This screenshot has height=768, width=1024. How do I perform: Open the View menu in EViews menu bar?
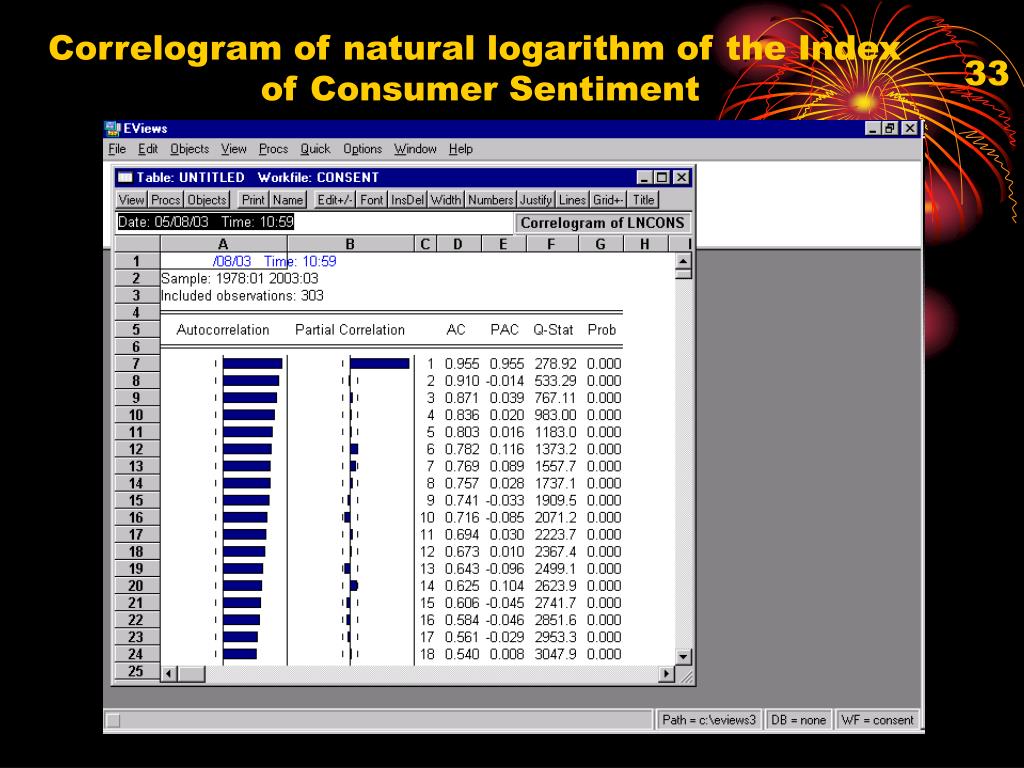point(233,149)
